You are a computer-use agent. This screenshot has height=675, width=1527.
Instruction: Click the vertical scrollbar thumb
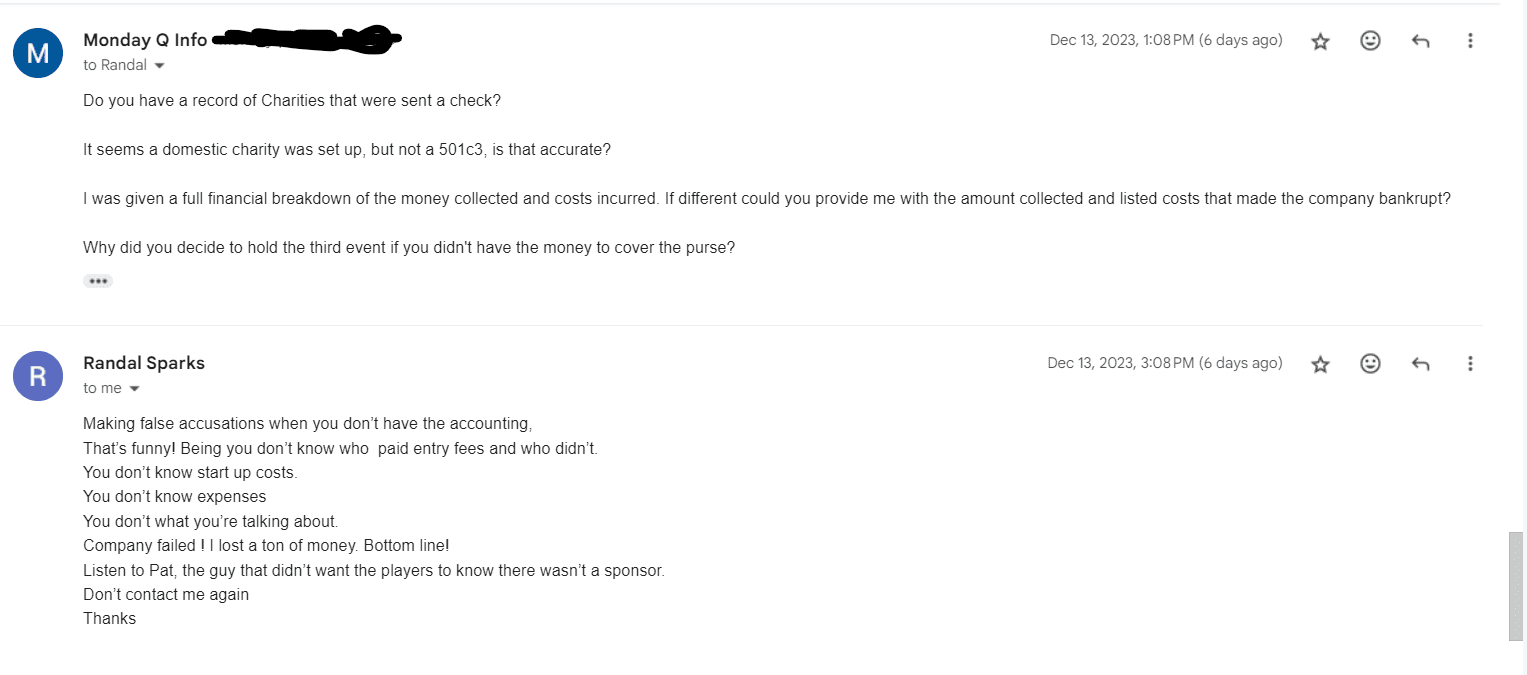point(1516,586)
